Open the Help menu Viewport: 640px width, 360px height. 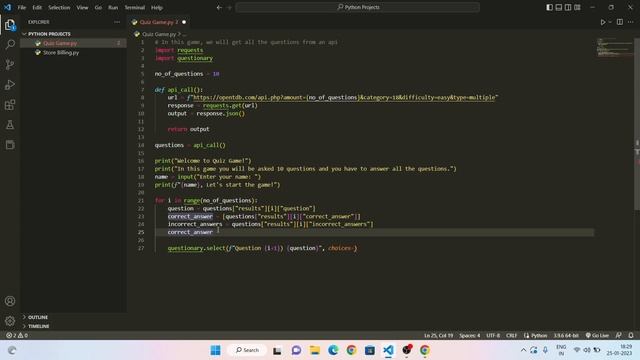coord(157,7)
